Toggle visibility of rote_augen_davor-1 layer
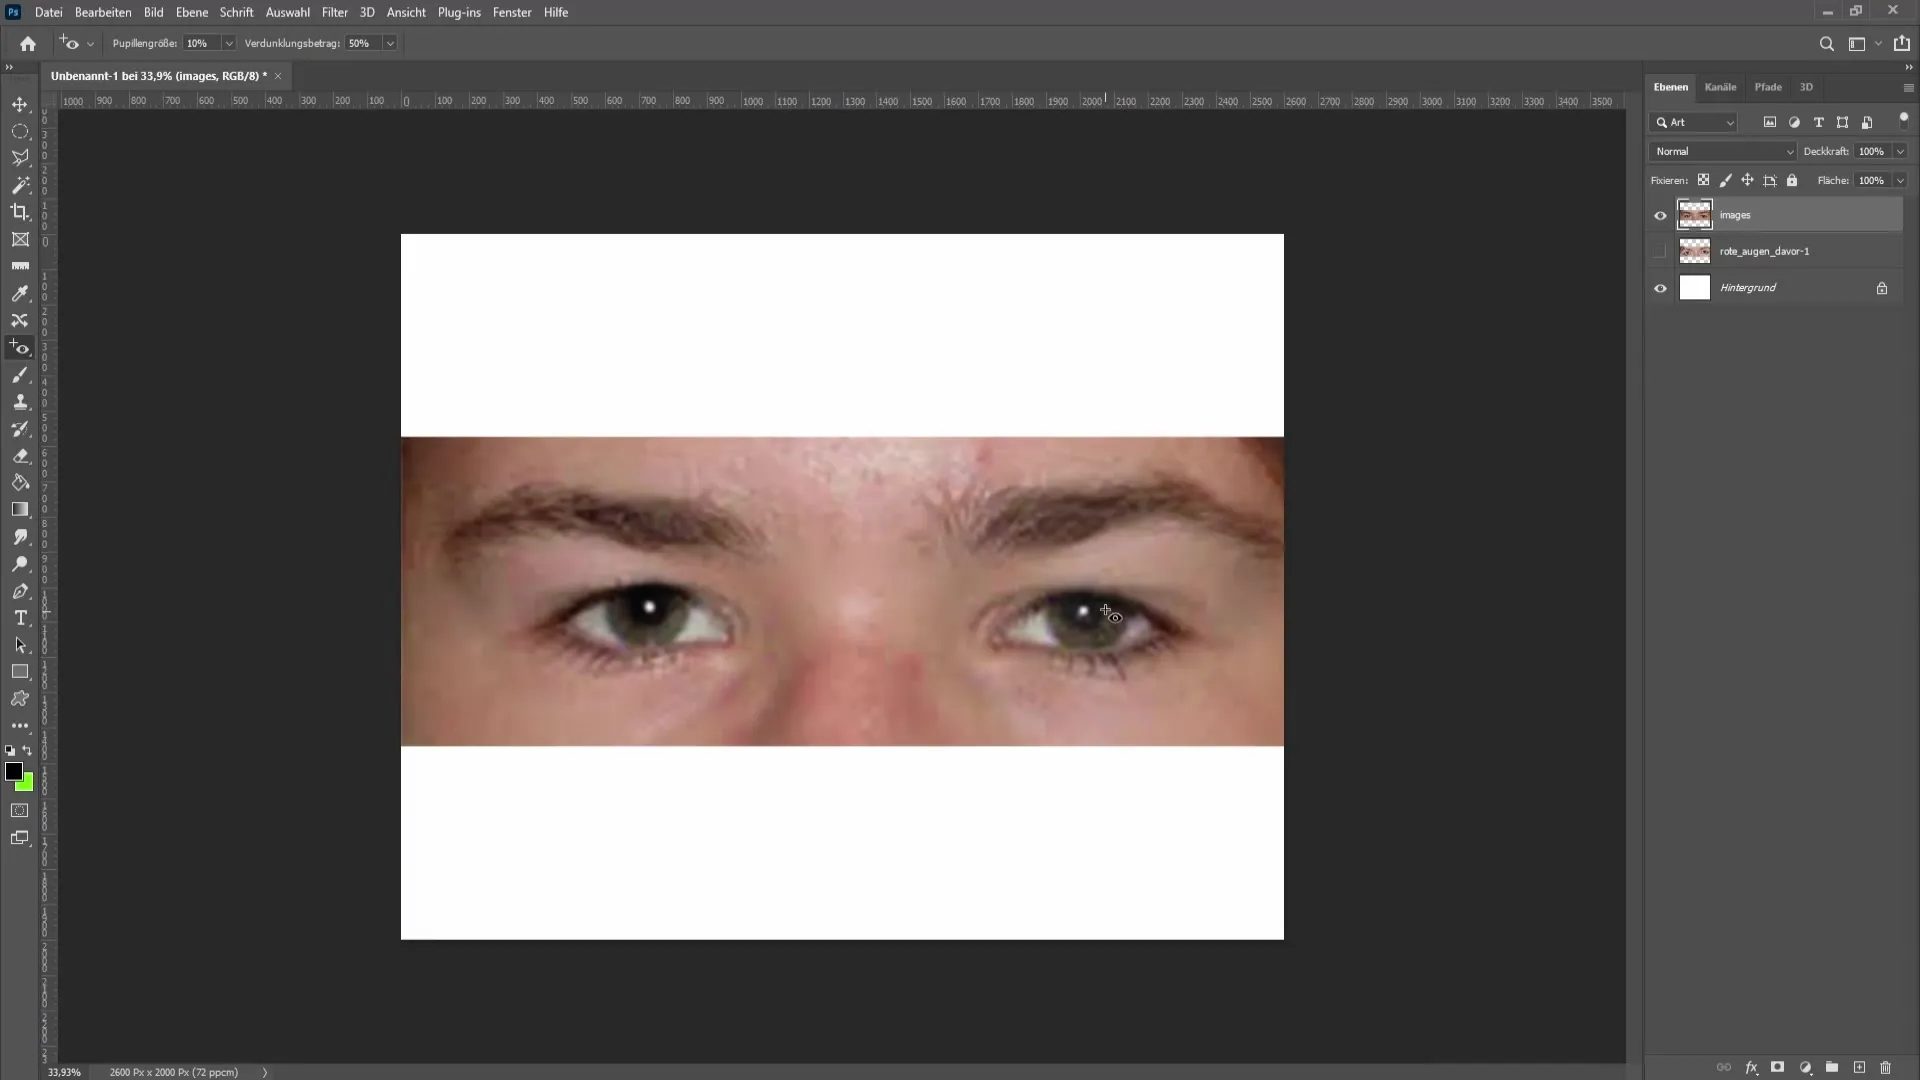This screenshot has width=1920, height=1080. point(1659,251)
